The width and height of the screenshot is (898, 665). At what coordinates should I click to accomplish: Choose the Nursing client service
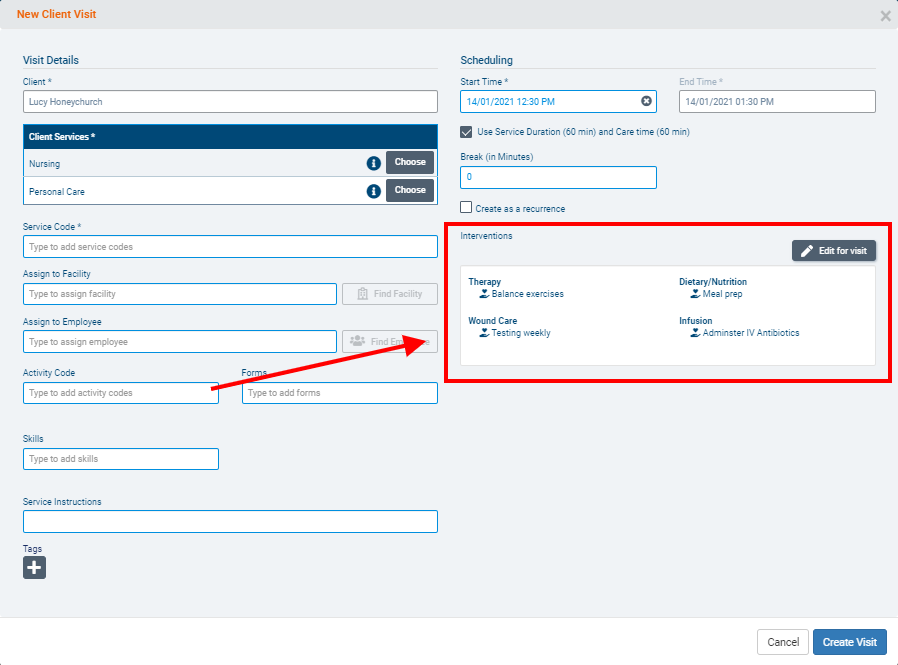410,162
